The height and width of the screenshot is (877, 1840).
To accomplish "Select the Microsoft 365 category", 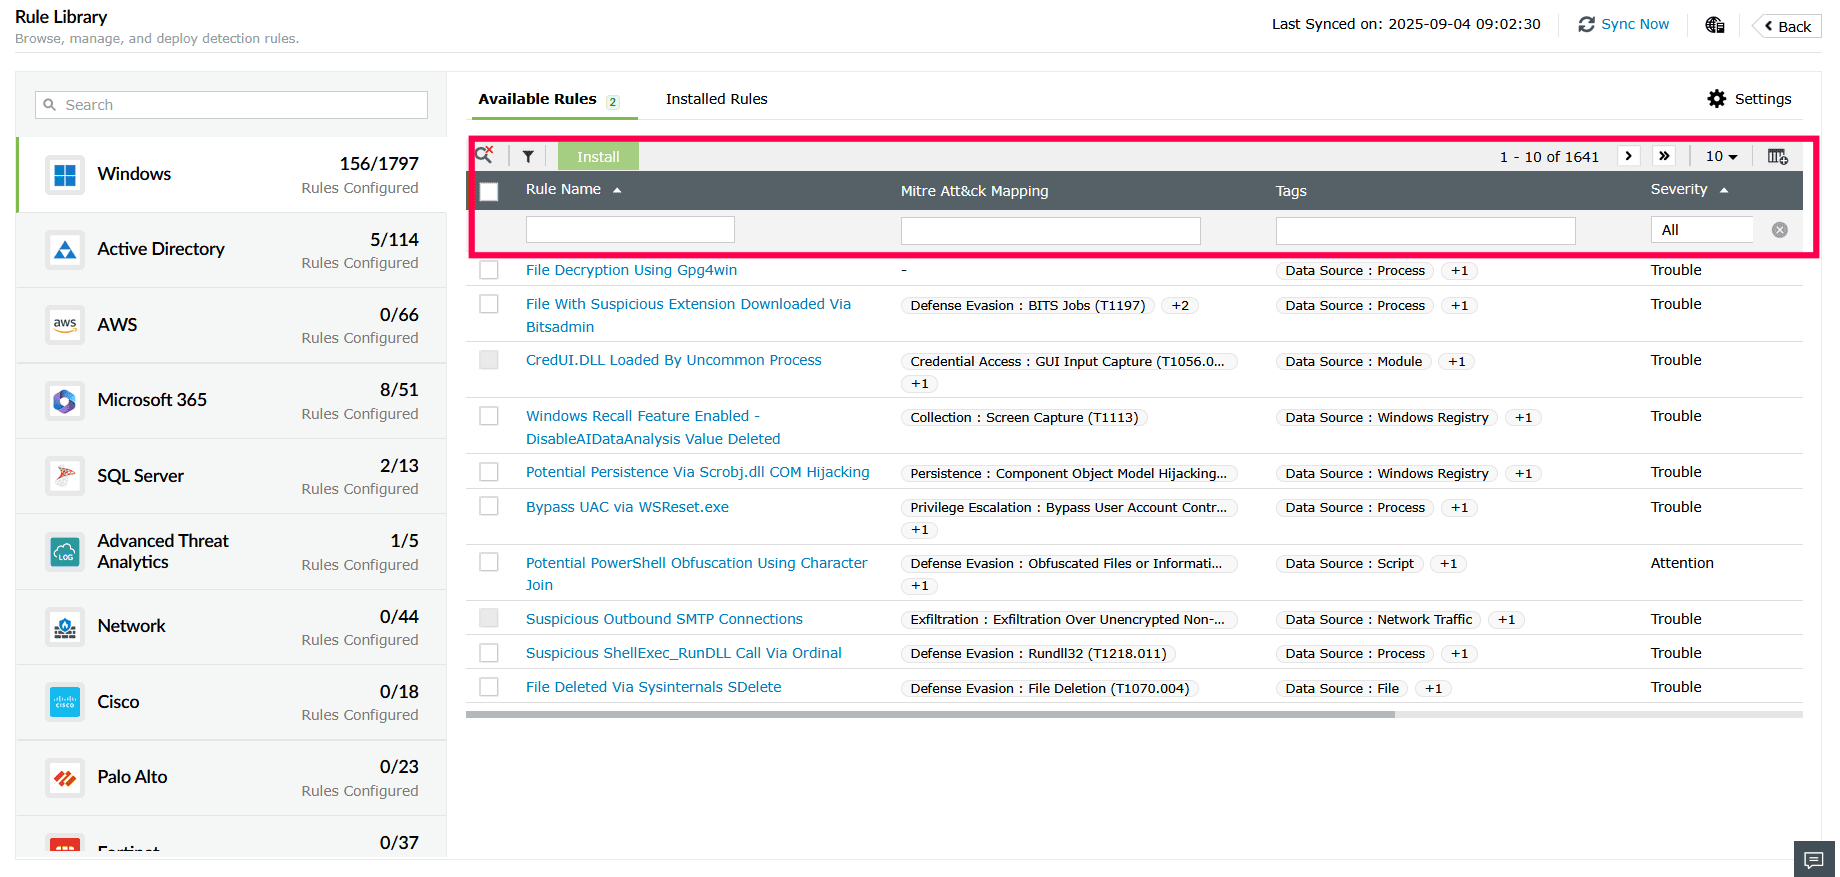I will coord(232,401).
